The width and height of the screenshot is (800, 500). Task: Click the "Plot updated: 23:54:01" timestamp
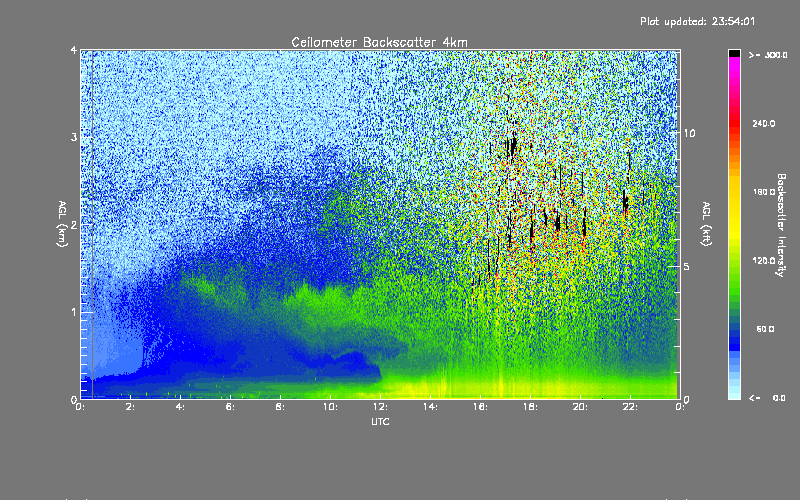697,21
